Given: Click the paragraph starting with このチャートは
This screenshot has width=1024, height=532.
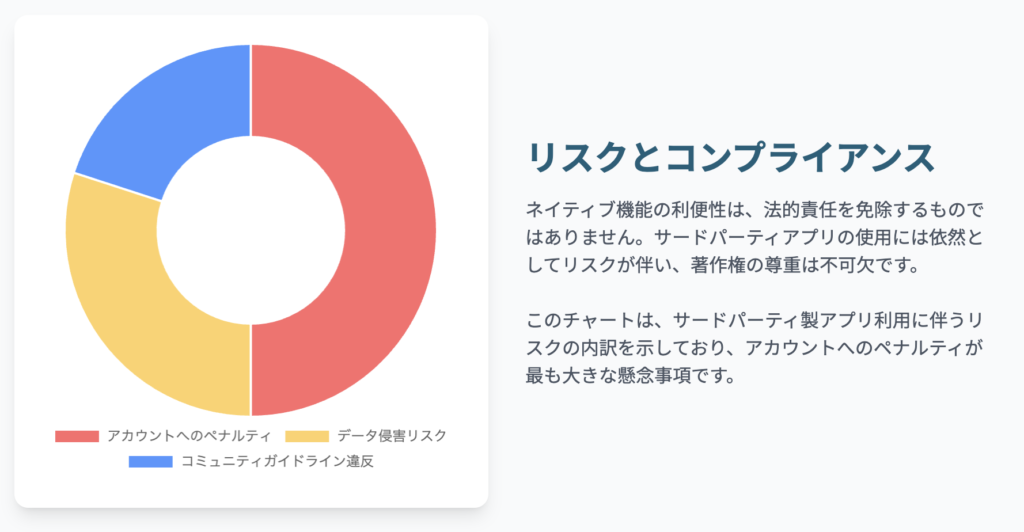Looking at the screenshot, I should click(754, 348).
